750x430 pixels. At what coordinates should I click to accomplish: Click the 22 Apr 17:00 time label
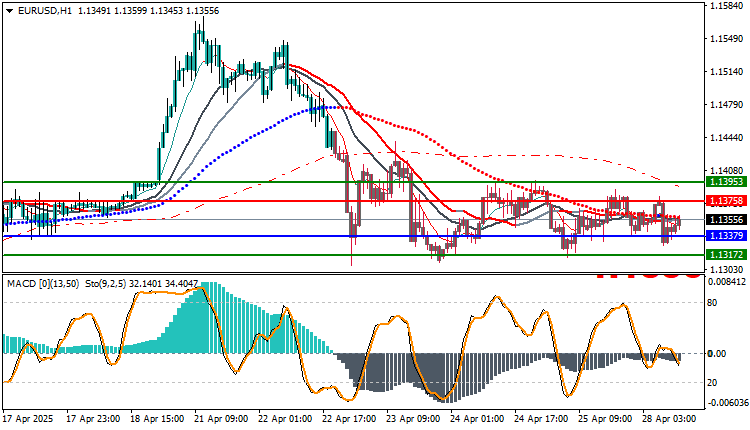tap(349, 419)
